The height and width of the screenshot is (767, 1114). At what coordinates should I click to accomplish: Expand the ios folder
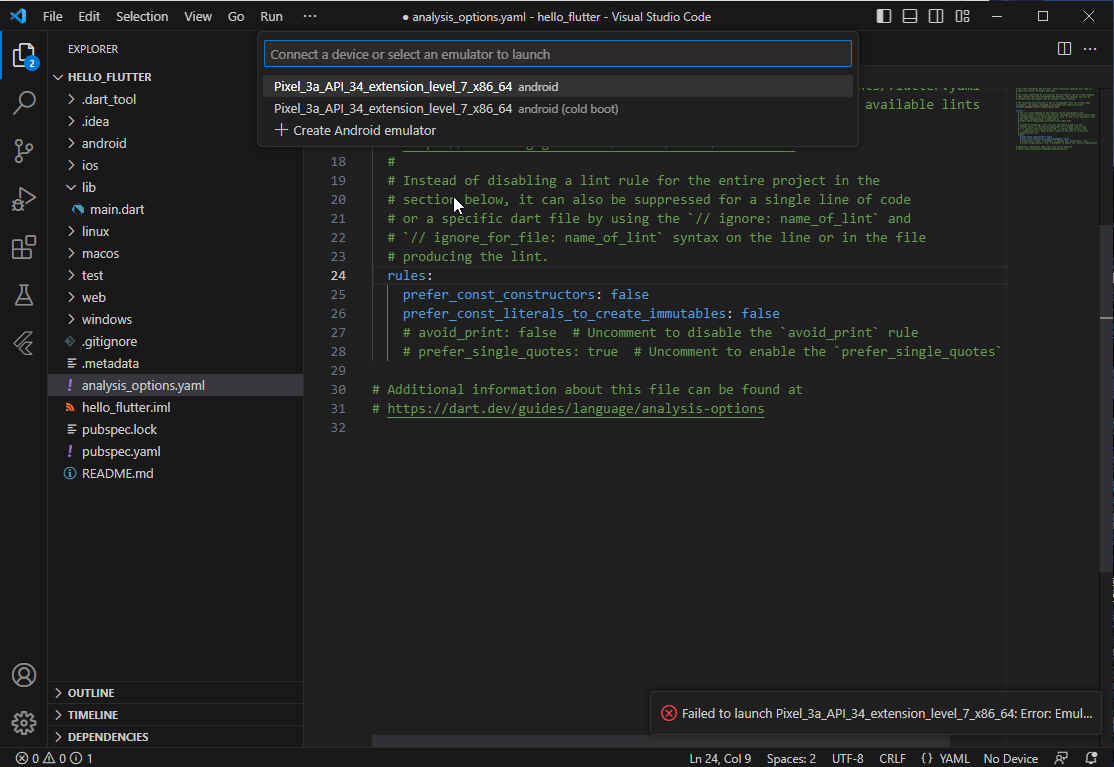pos(175,165)
